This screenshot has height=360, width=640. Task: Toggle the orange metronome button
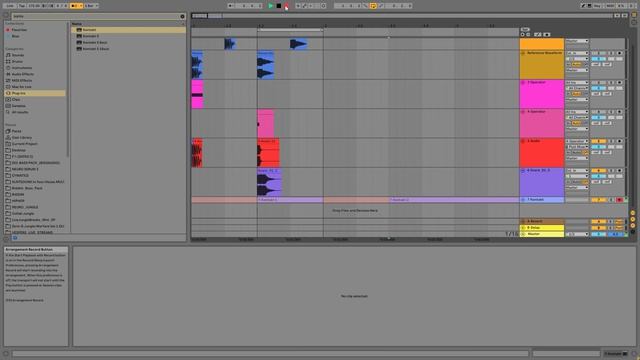click(x=75, y=6)
